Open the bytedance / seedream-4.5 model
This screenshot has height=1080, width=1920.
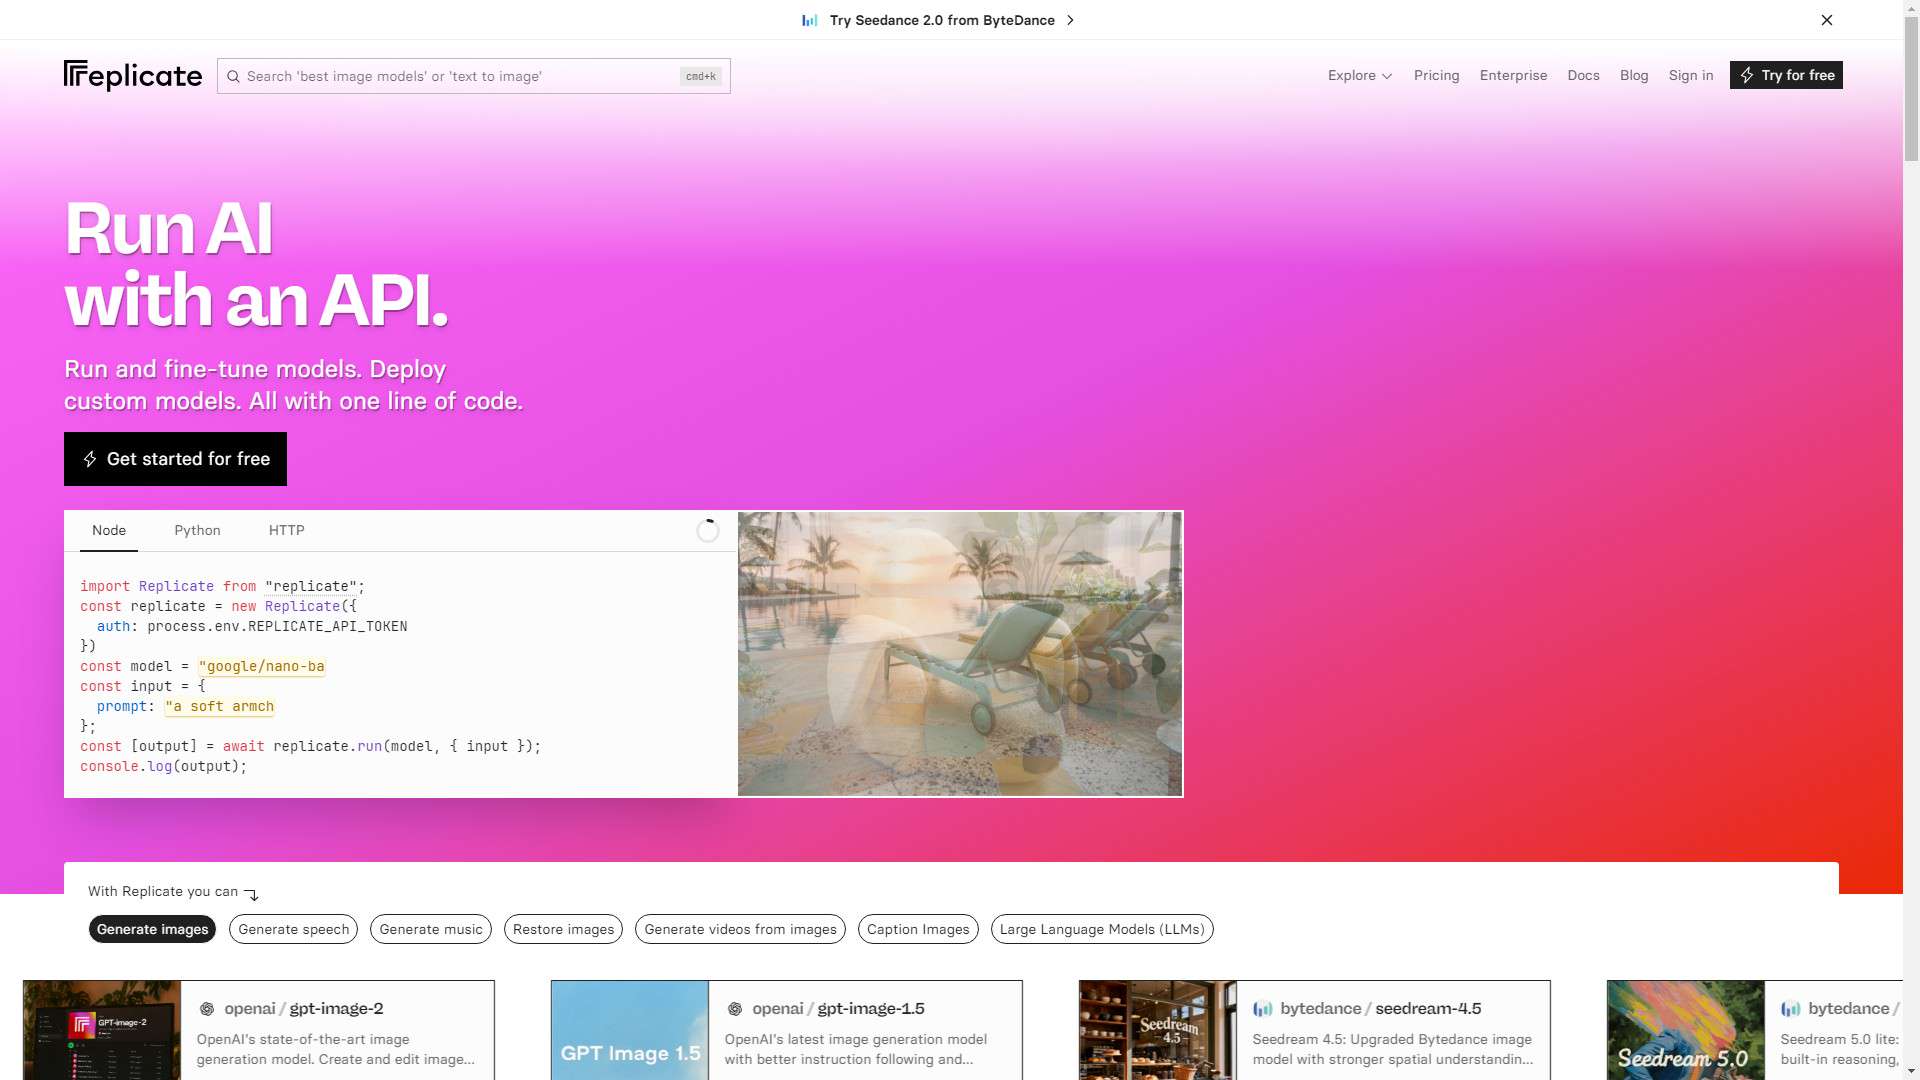pyautogui.click(x=1381, y=1009)
